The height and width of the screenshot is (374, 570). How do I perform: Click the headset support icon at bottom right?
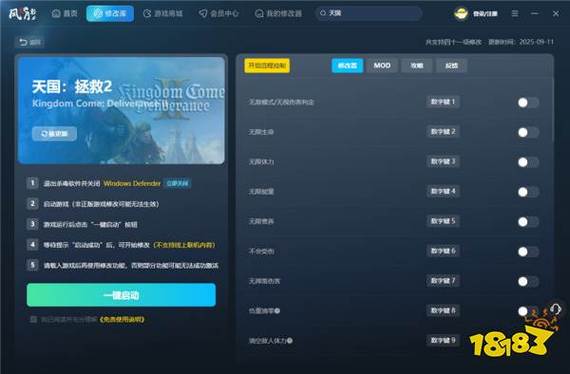point(555,309)
